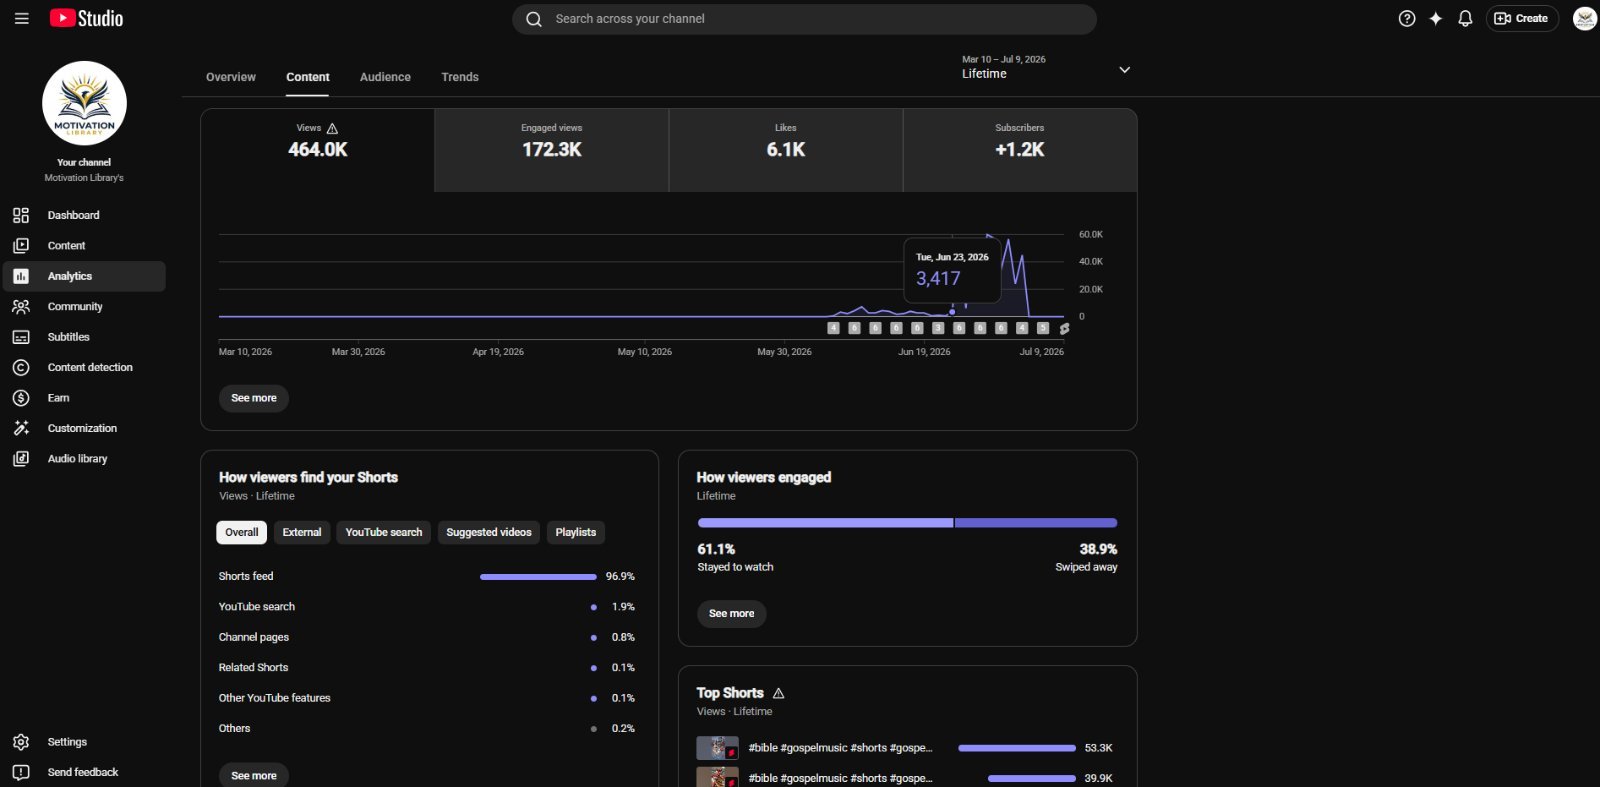Click the Other YouTube features row
The width and height of the screenshot is (1600, 787).
click(x=427, y=698)
